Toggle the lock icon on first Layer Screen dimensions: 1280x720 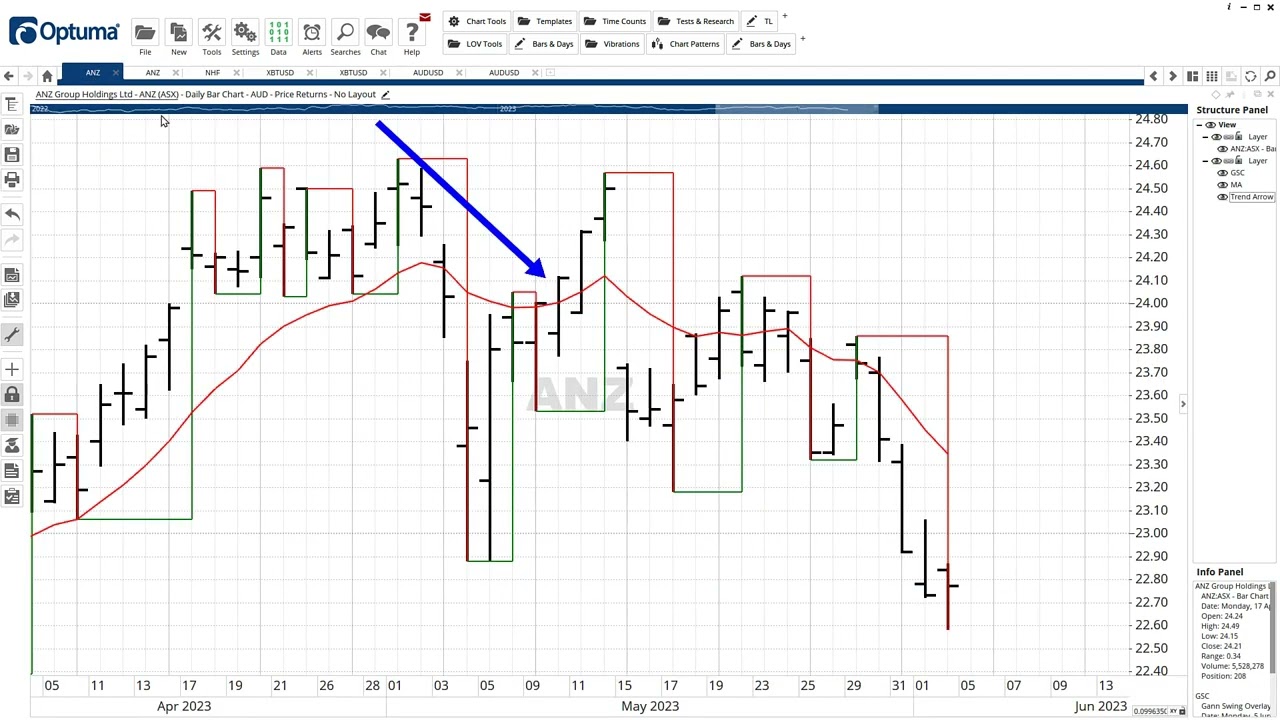1239,137
